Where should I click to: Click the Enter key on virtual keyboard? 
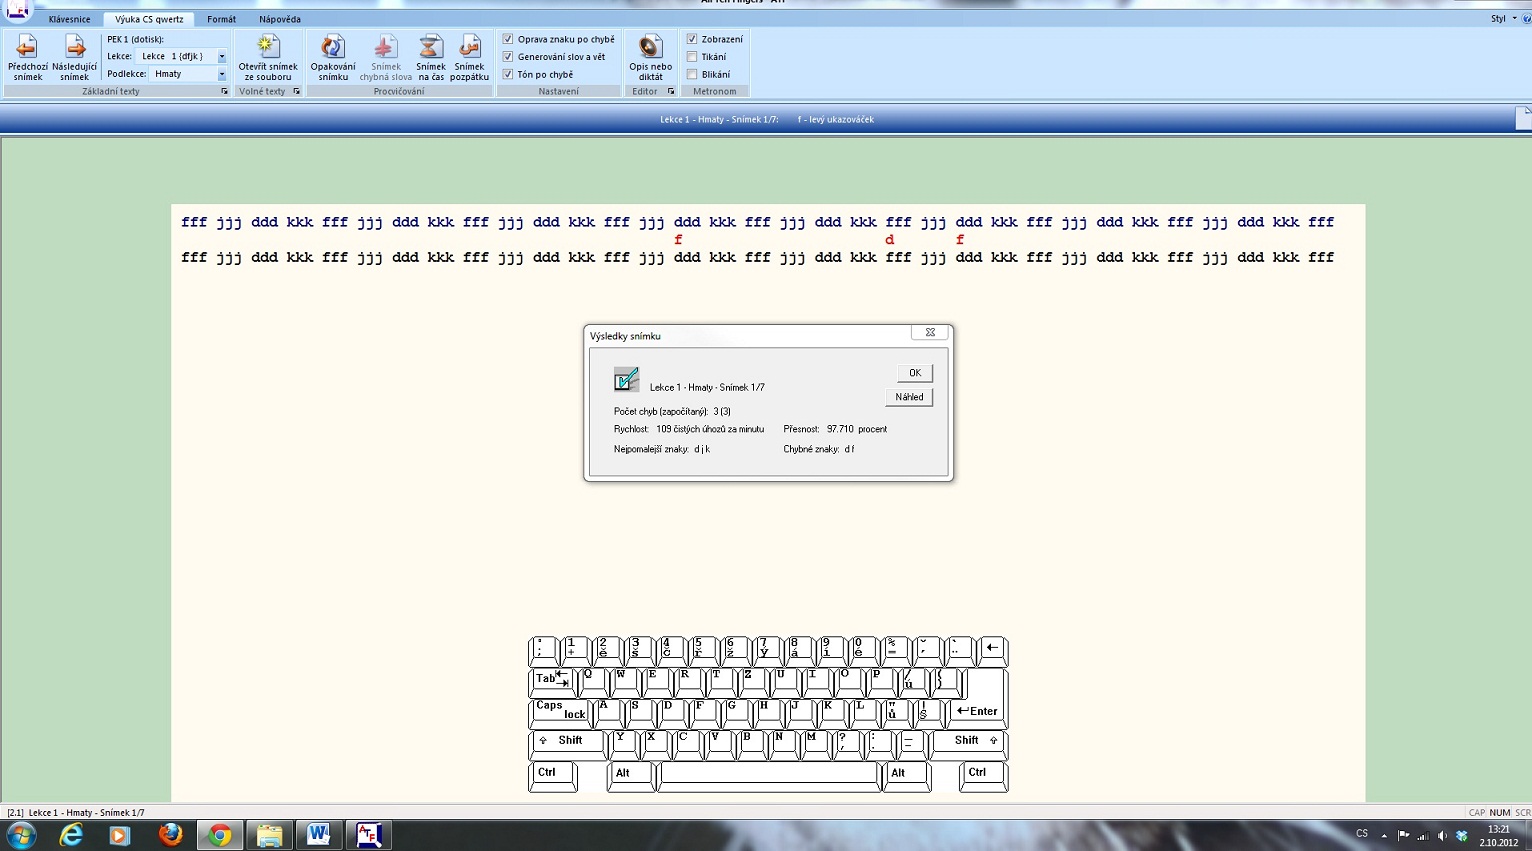977,711
